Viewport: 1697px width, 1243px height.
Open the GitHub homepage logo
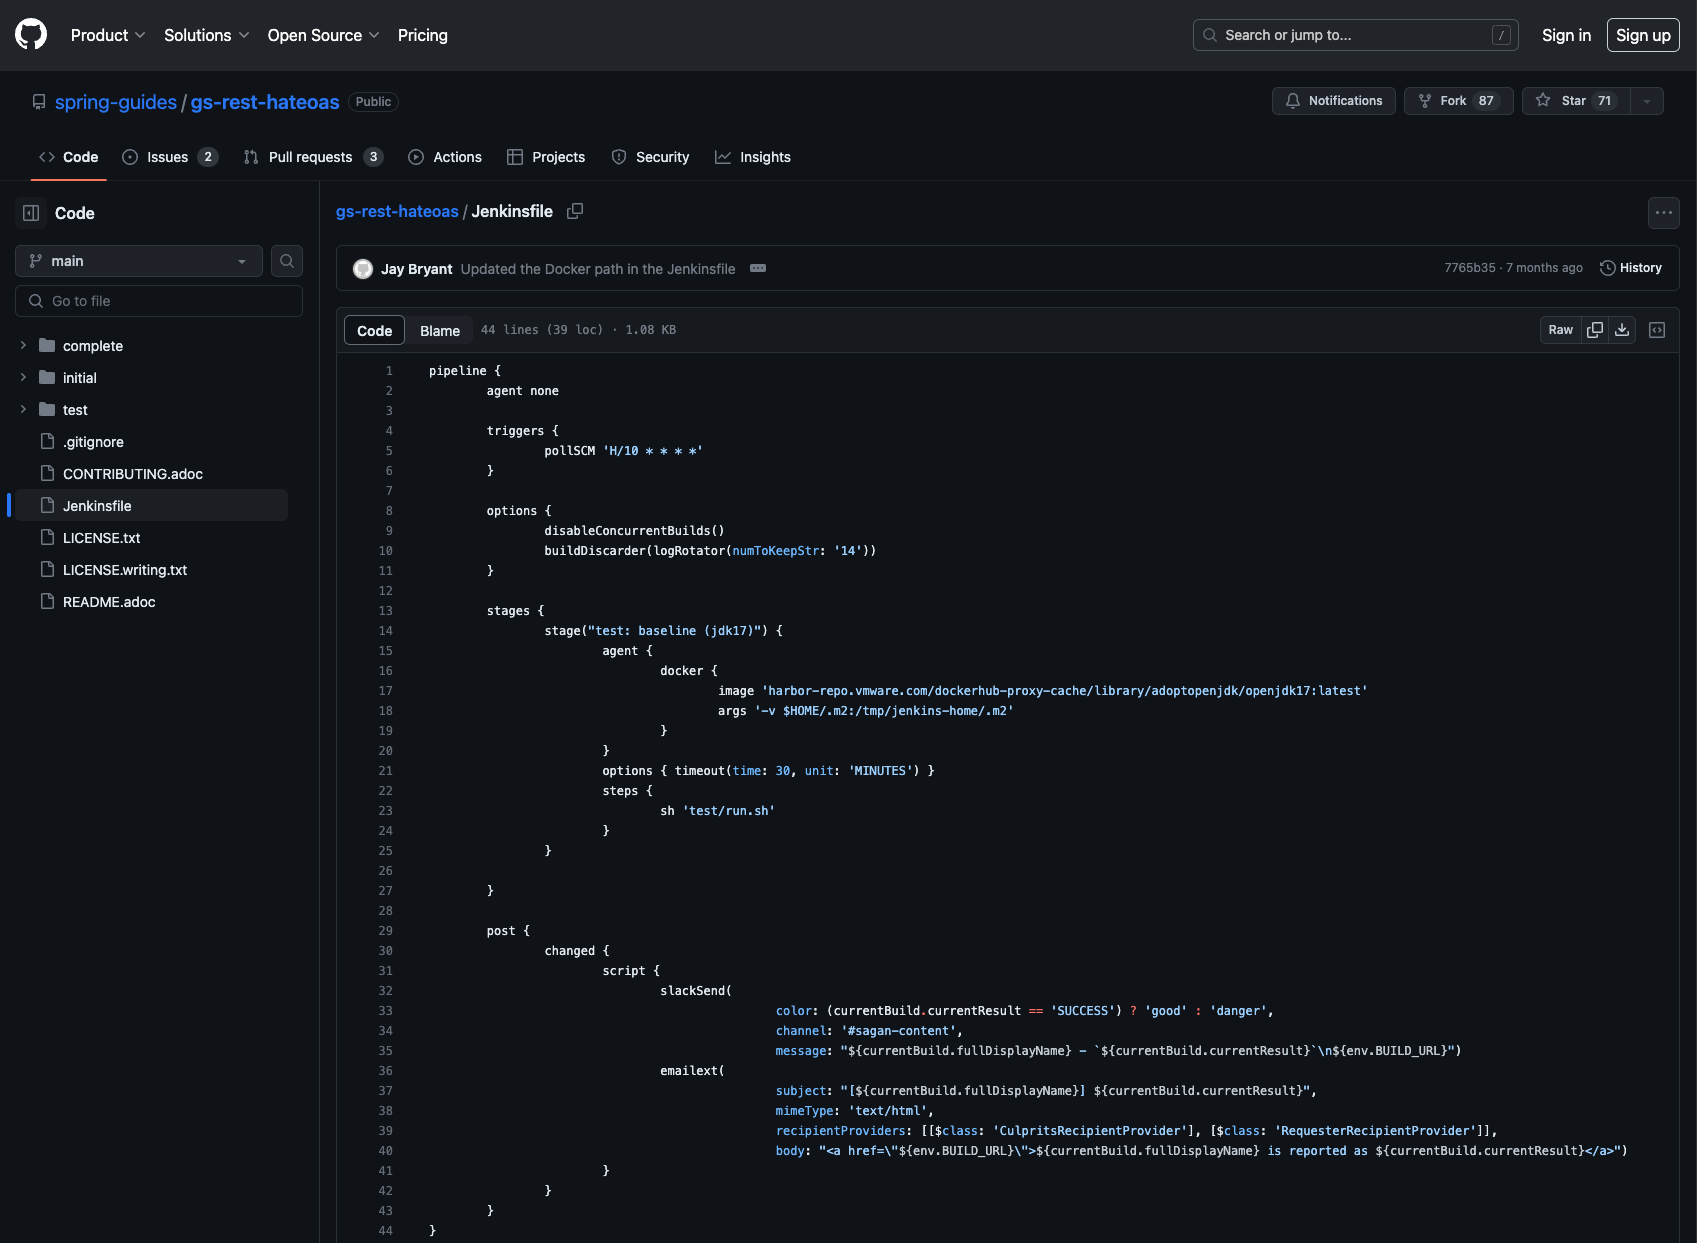click(31, 34)
